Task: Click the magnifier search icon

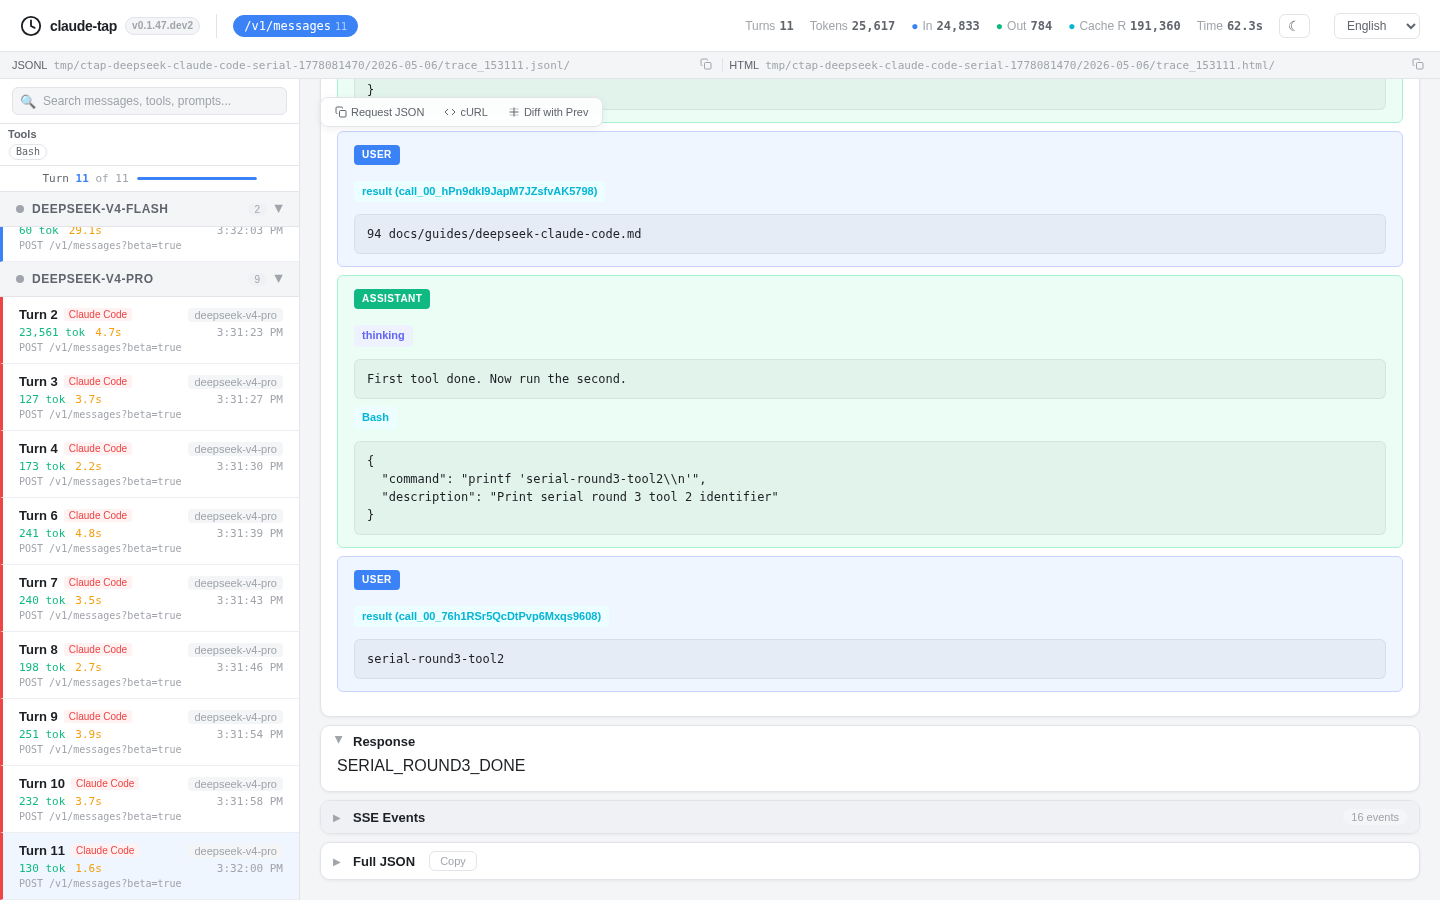Action: click(28, 101)
